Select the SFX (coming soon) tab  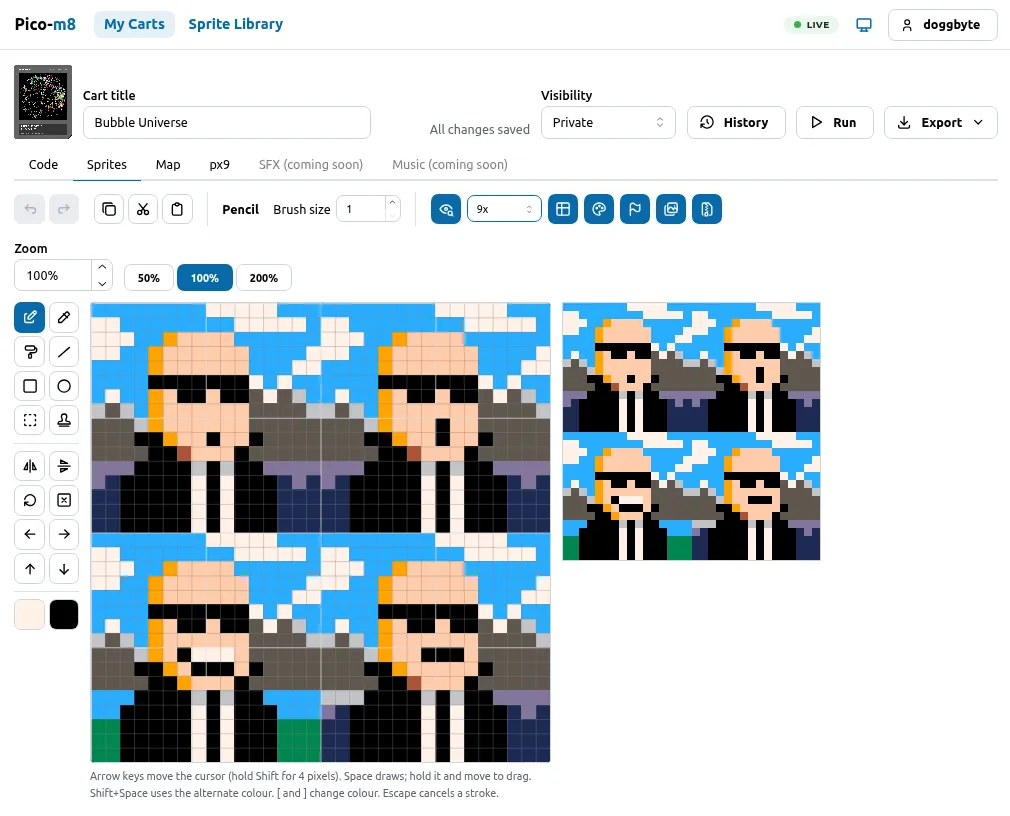point(310,164)
